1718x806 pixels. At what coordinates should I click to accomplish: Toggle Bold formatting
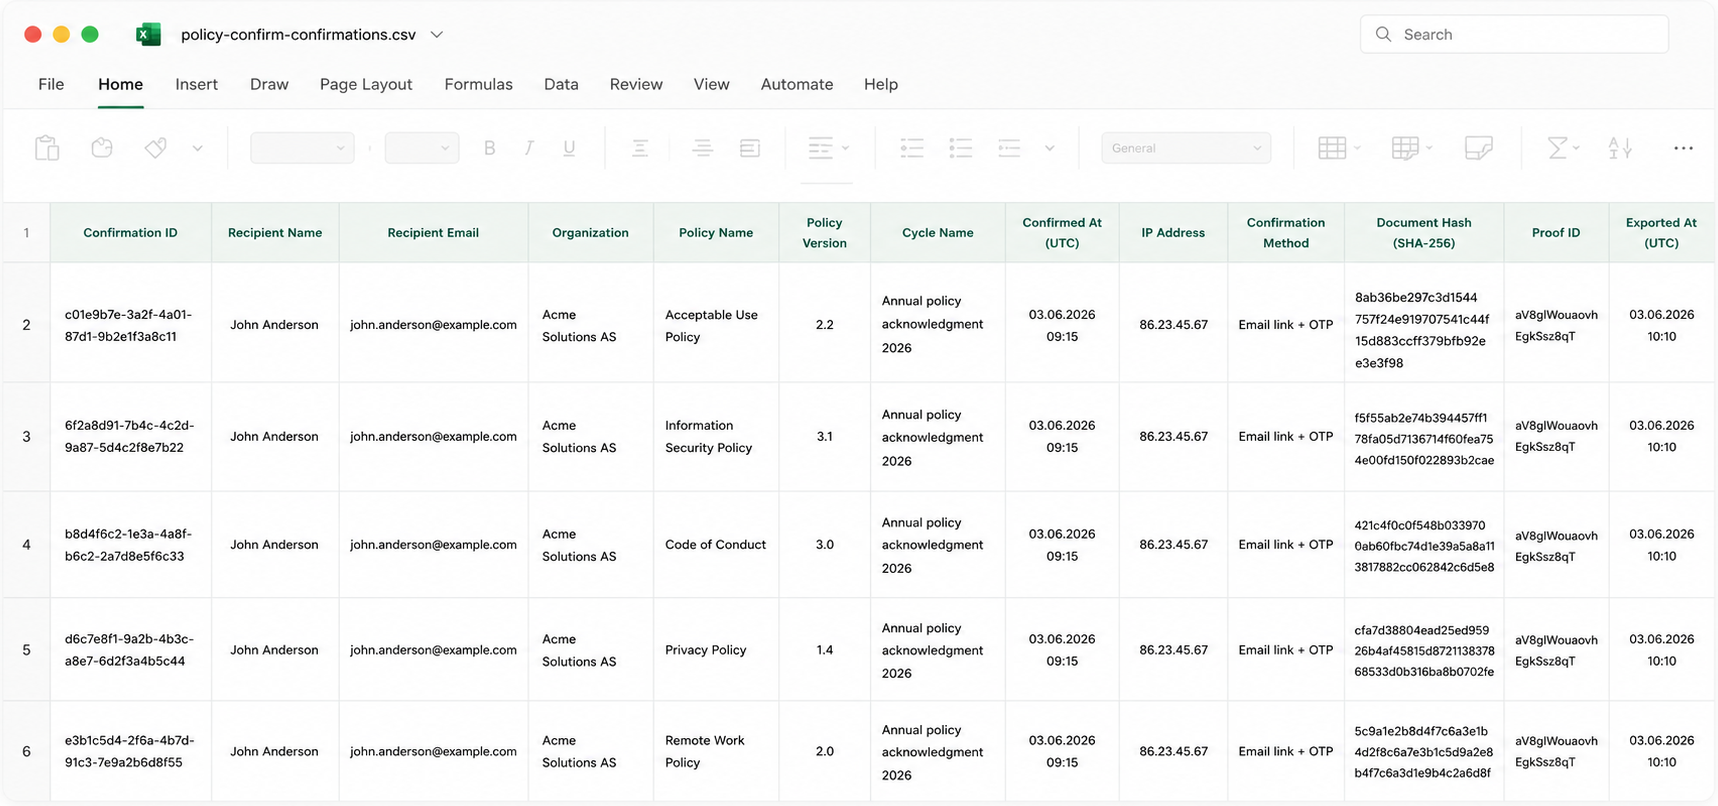coord(489,148)
